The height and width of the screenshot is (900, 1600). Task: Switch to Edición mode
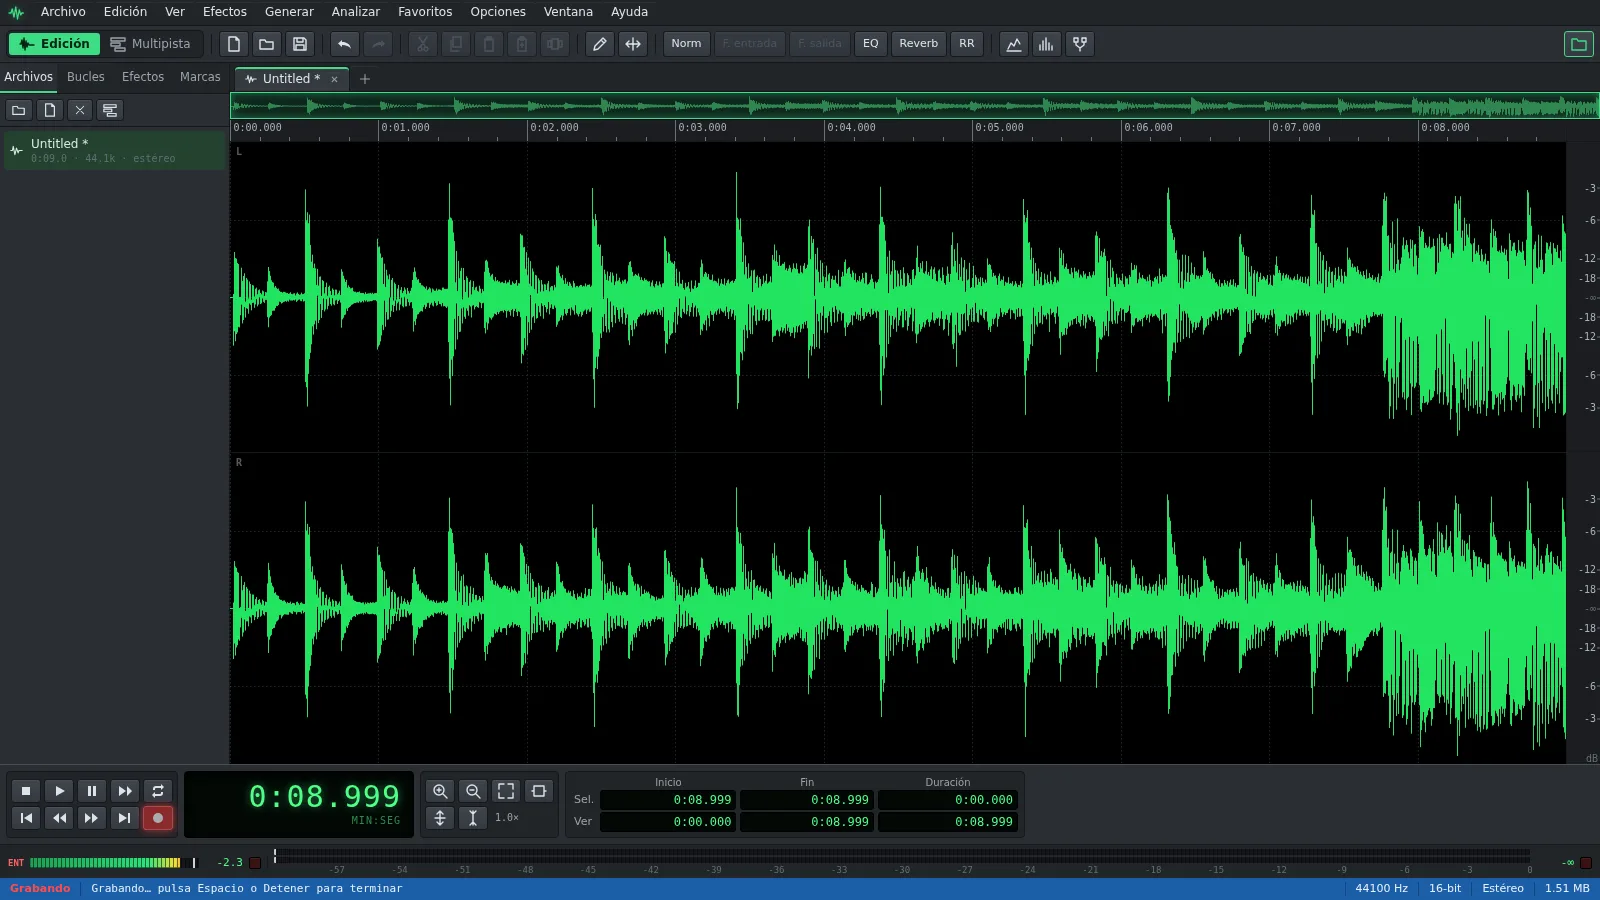(x=54, y=44)
